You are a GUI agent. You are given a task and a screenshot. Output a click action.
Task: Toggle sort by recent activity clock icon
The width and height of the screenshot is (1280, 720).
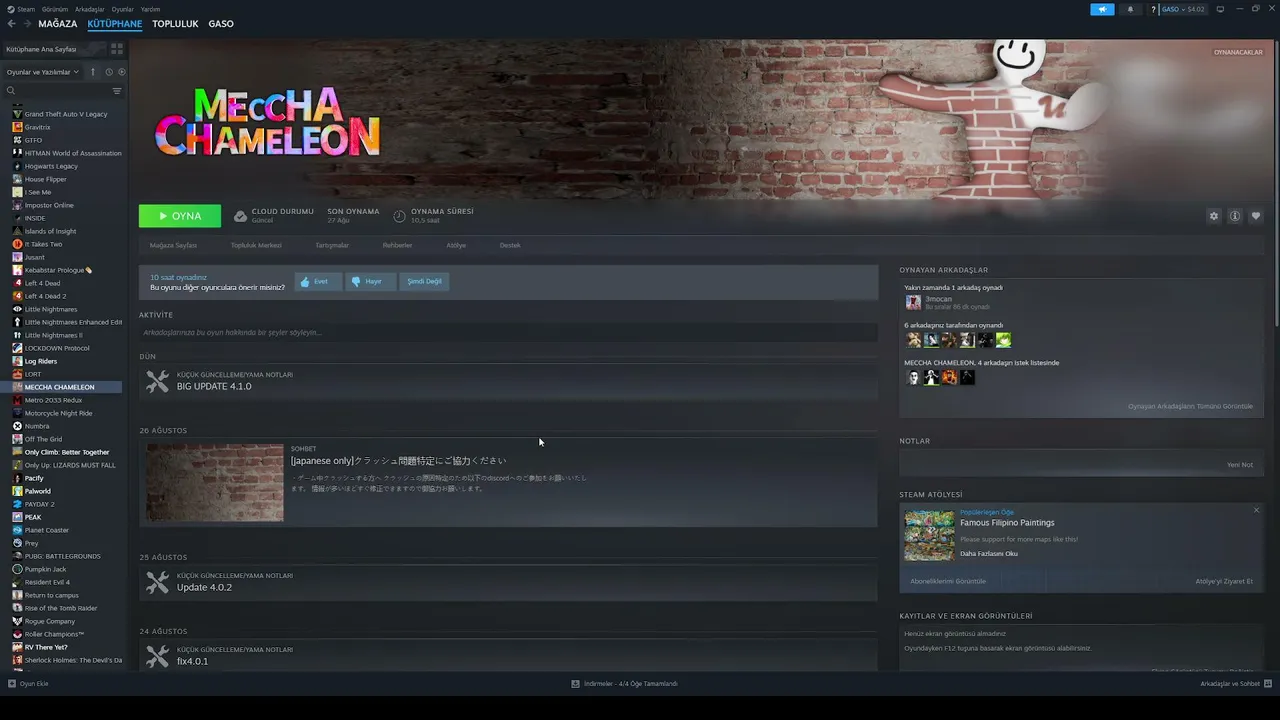(x=109, y=72)
